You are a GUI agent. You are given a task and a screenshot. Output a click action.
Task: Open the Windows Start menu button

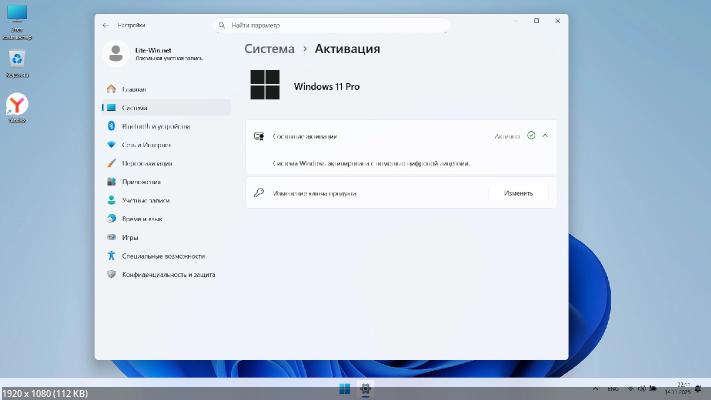click(x=344, y=388)
